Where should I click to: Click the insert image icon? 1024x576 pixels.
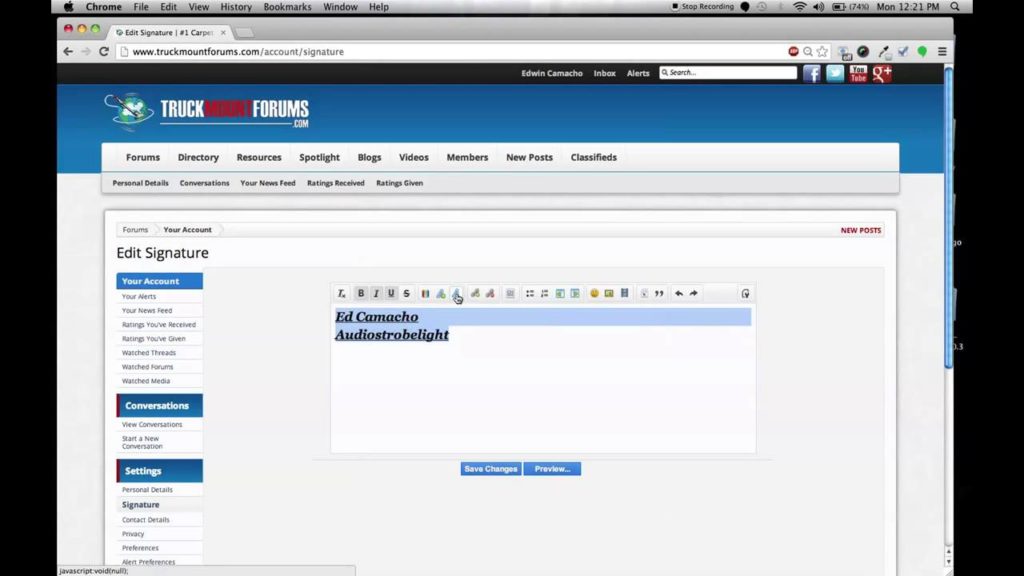pyautogui.click(x=609, y=294)
